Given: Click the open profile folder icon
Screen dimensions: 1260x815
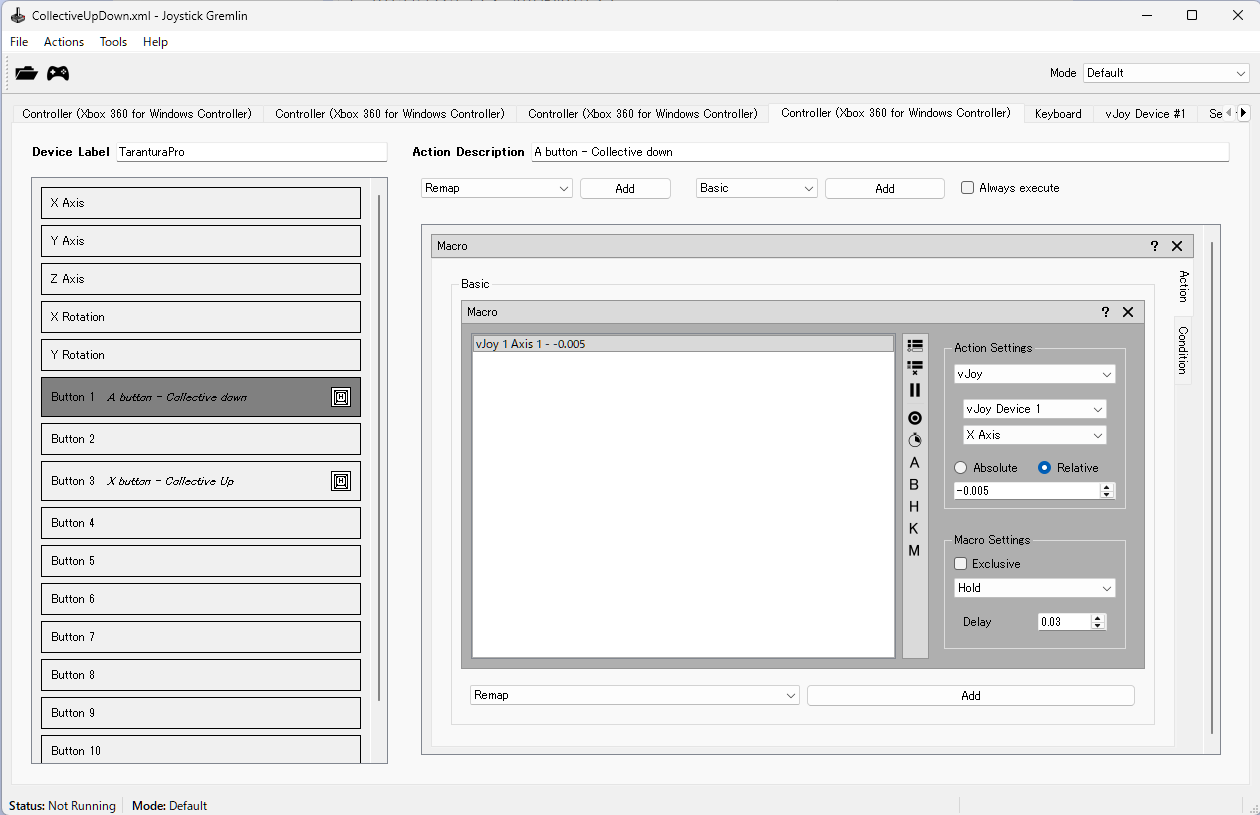Looking at the screenshot, I should click(26, 73).
